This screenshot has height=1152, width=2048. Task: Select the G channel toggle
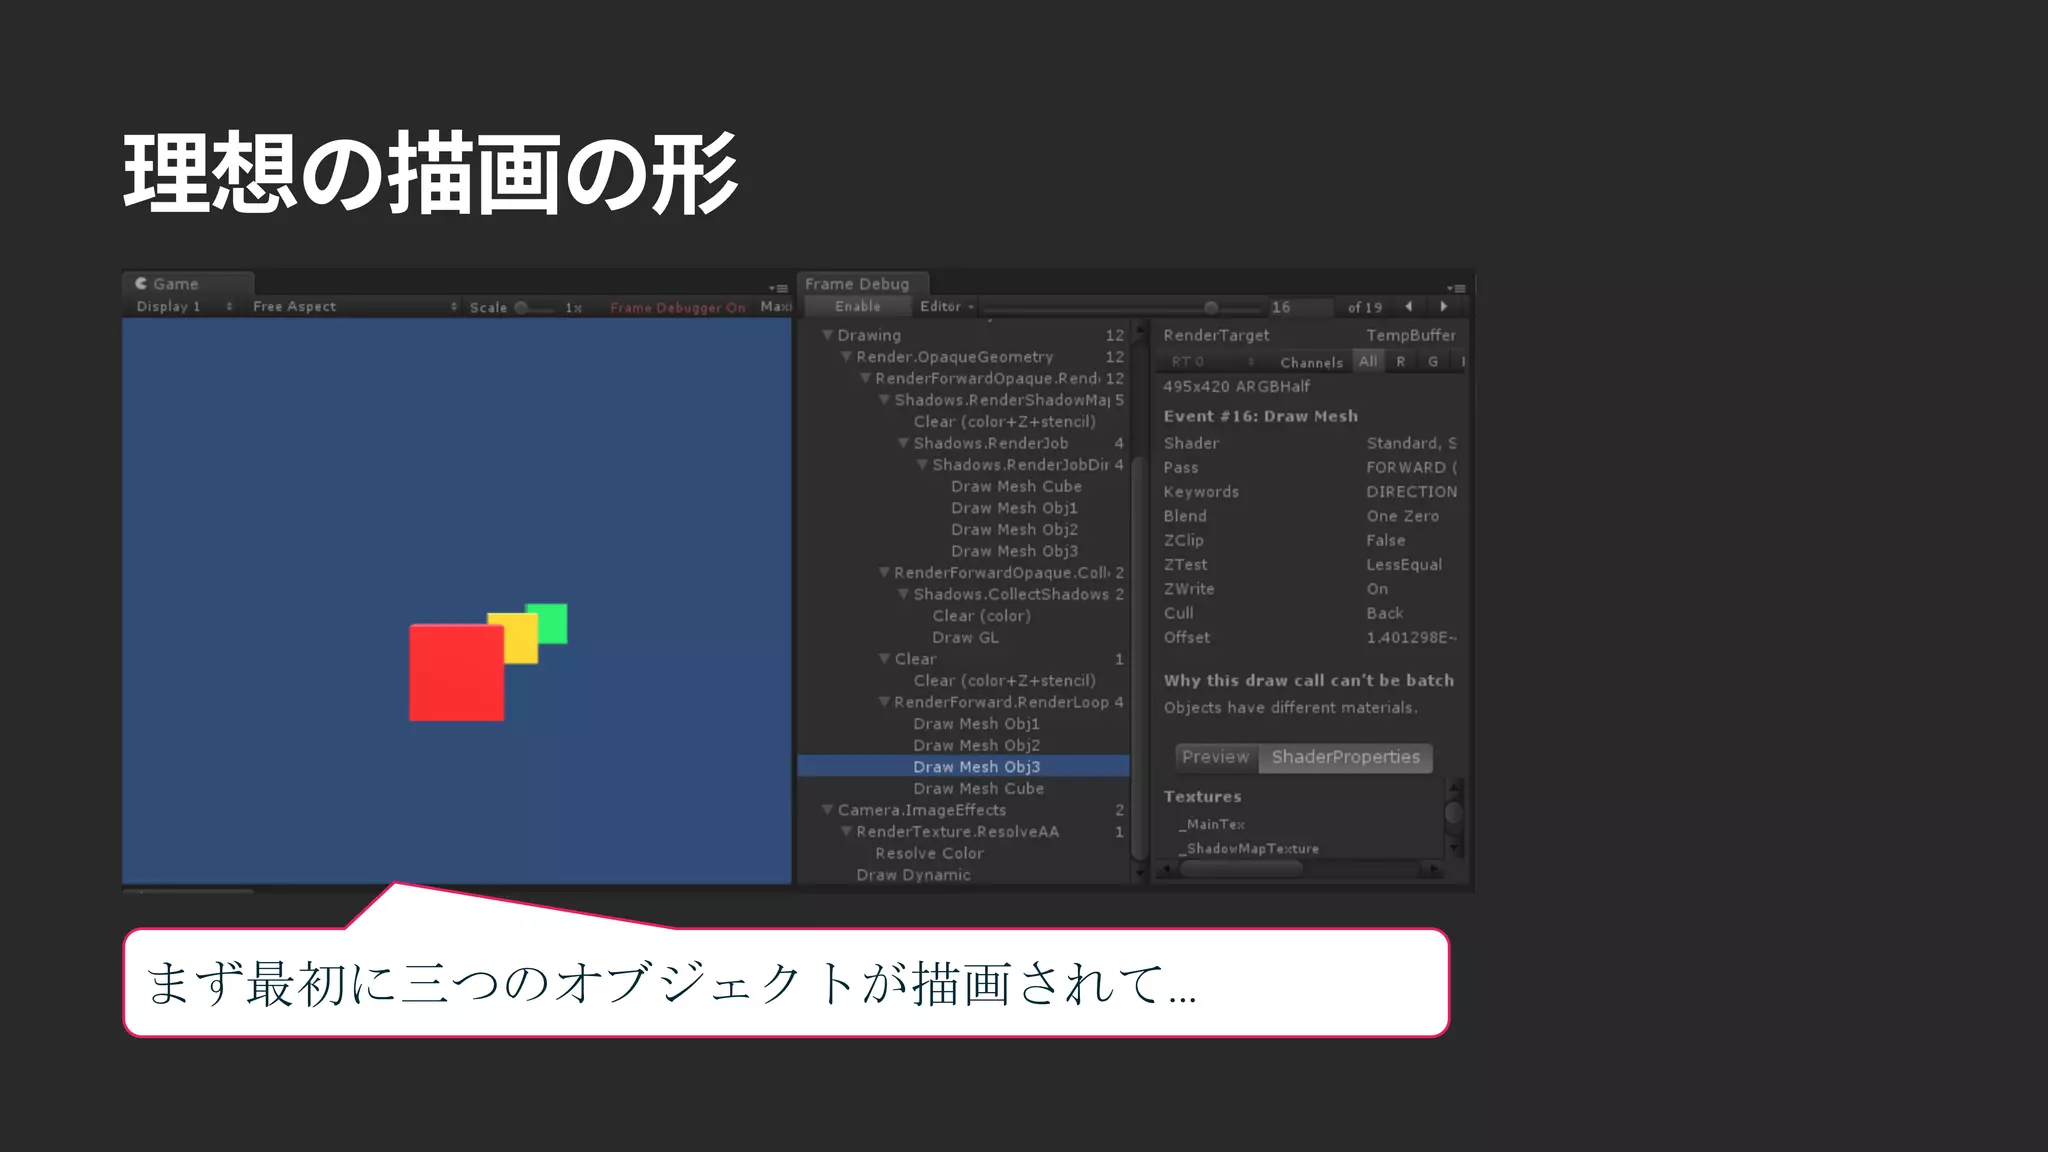pos(1433,361)
